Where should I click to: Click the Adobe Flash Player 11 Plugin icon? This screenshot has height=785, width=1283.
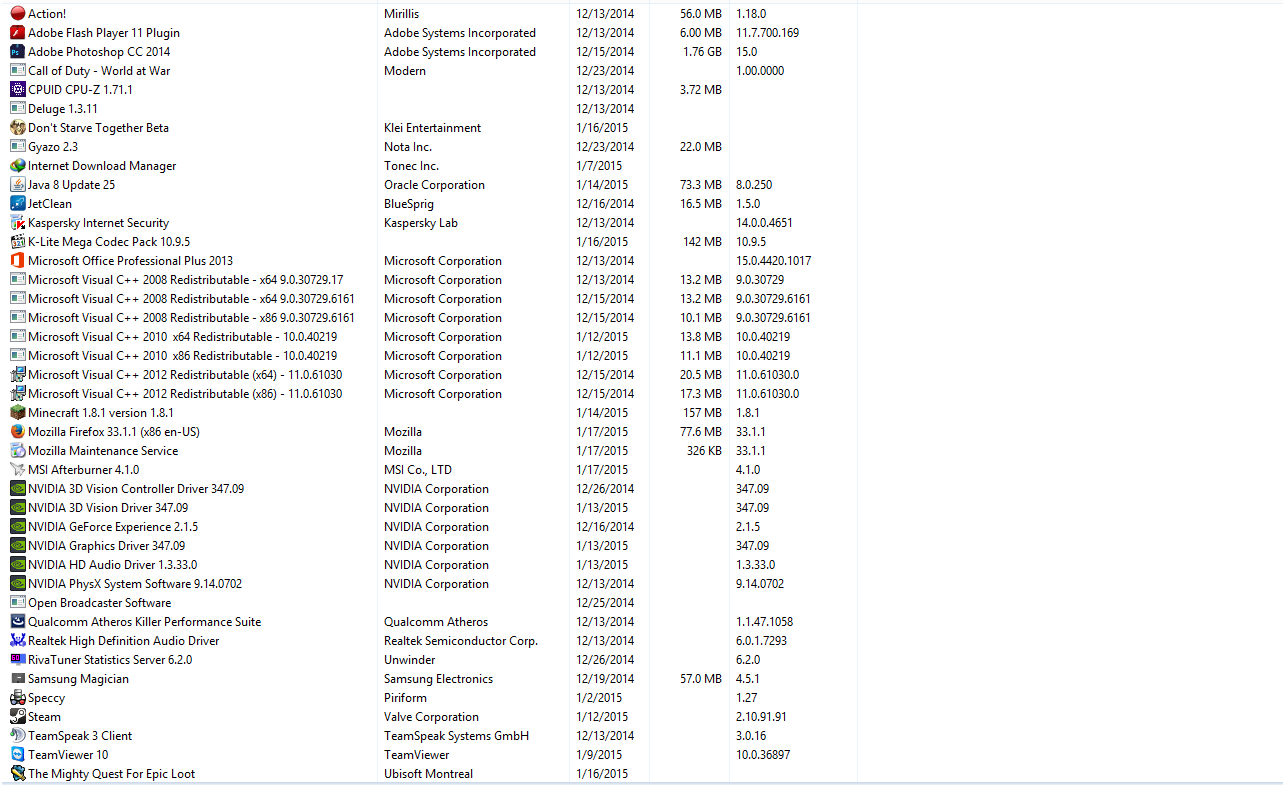18,33
